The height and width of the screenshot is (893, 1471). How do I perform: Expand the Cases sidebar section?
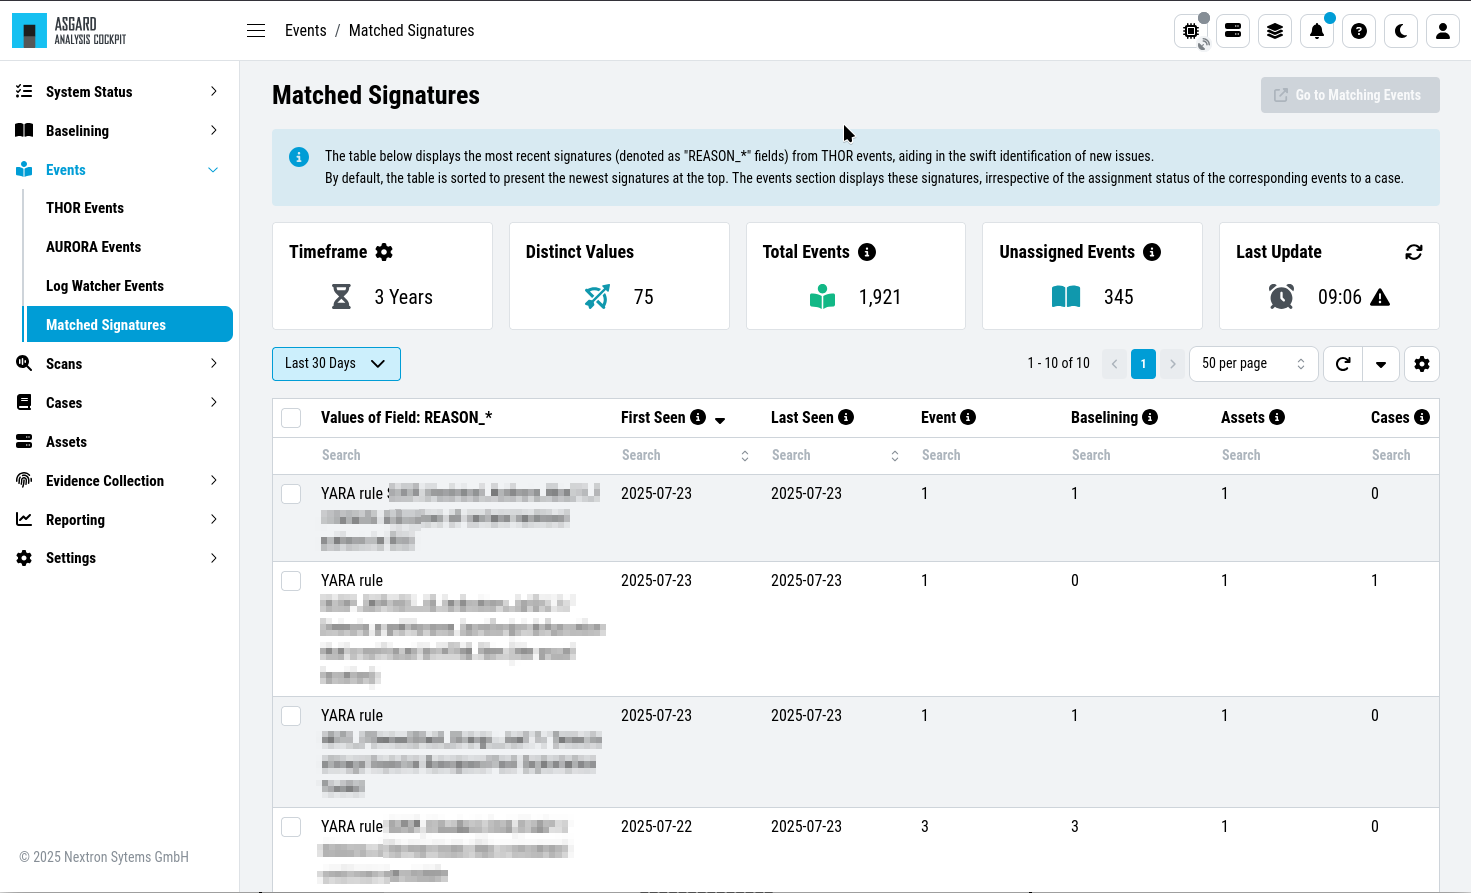coord(119,403)
